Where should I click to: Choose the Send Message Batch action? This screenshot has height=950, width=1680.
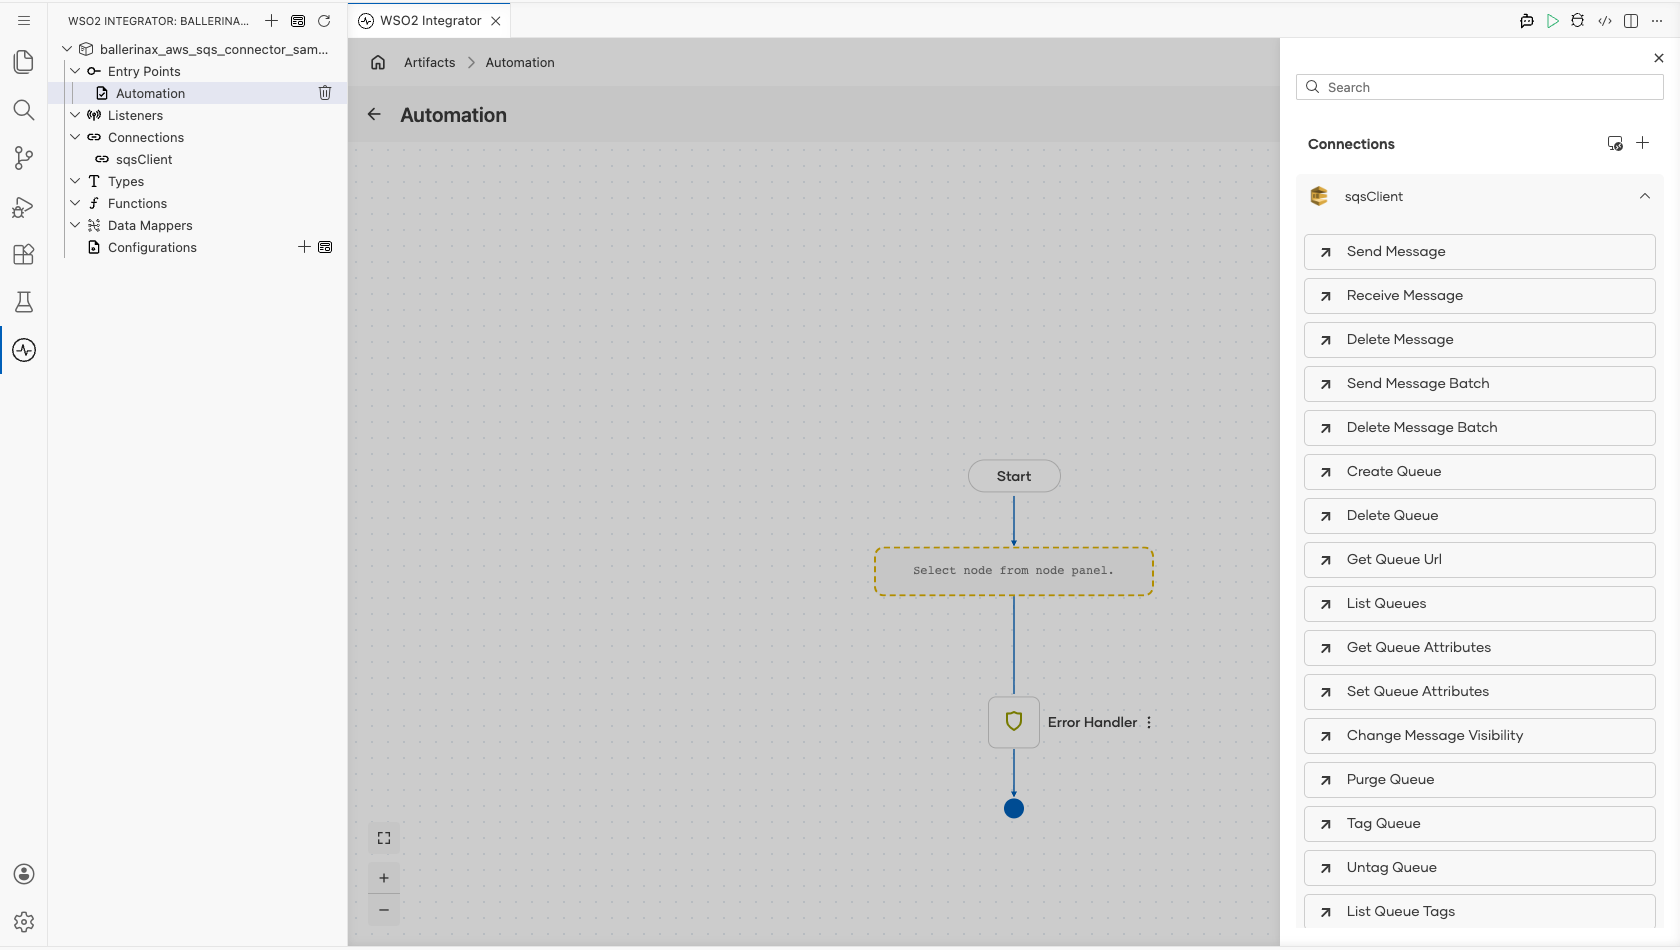coord(1480,384)
